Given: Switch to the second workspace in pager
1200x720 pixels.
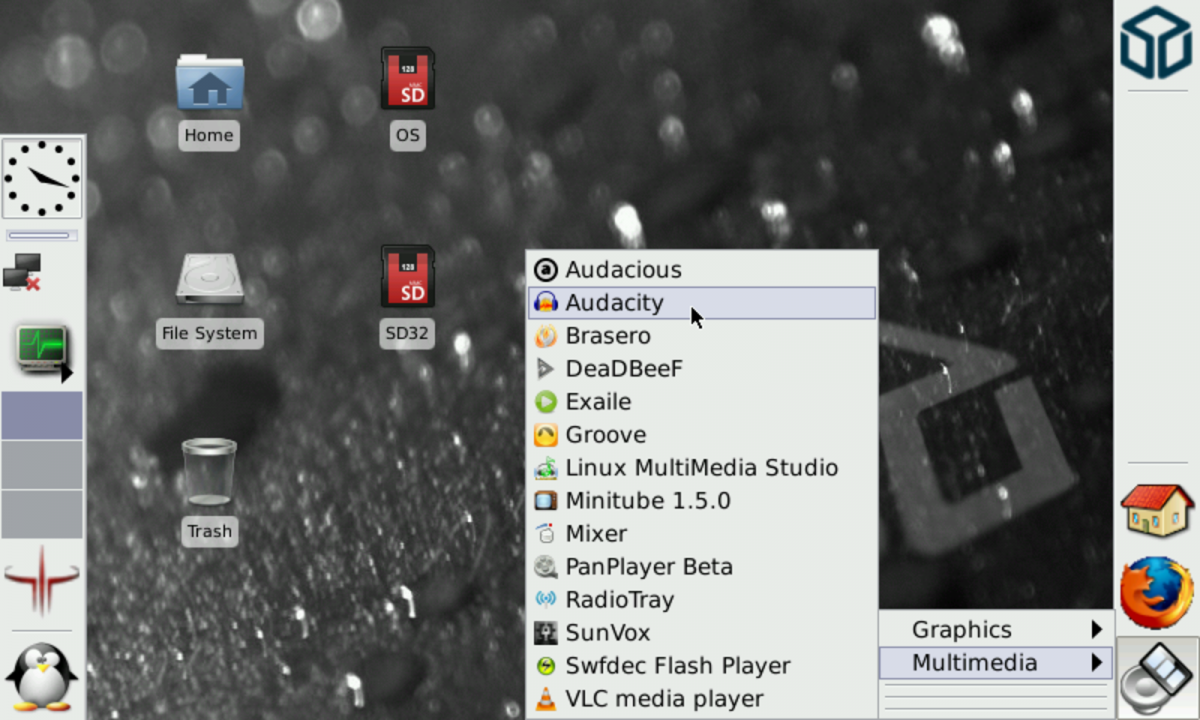Looking at the screenshot, I should [42, 465].
